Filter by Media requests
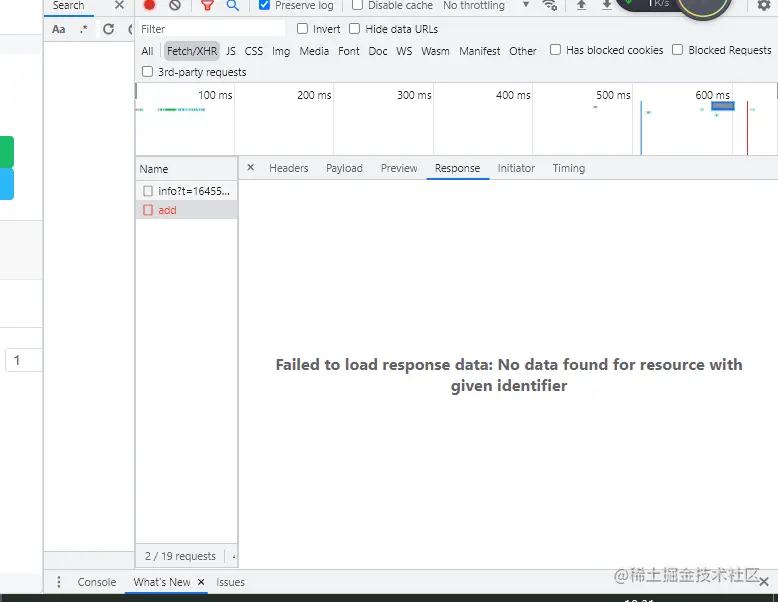This screenshot has width=778, height=602. pos(314,51)
